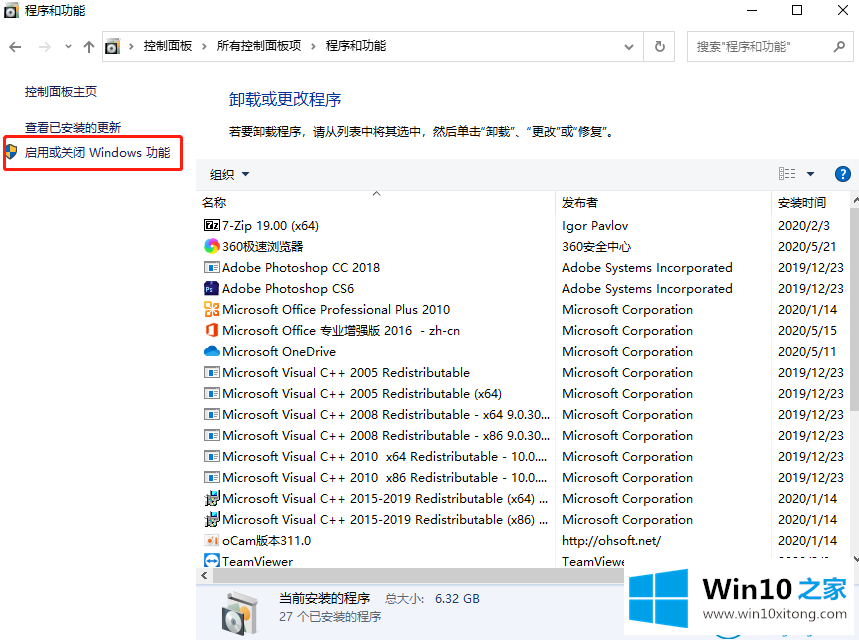Focus the 搜索"程序和功能" search box
Viewport: 859px width, 640px height.
[x=770, y=47]
